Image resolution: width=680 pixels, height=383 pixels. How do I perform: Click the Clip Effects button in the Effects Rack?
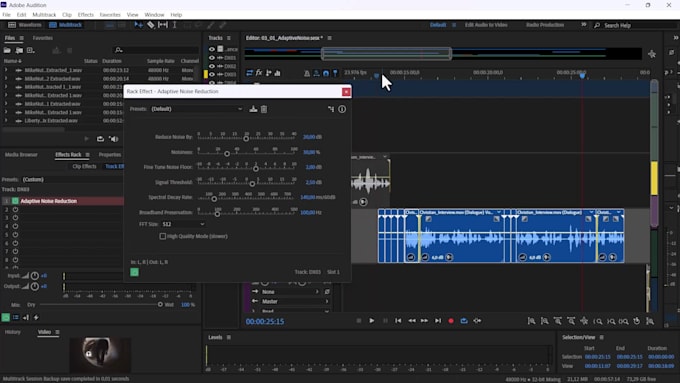[85, 167]
